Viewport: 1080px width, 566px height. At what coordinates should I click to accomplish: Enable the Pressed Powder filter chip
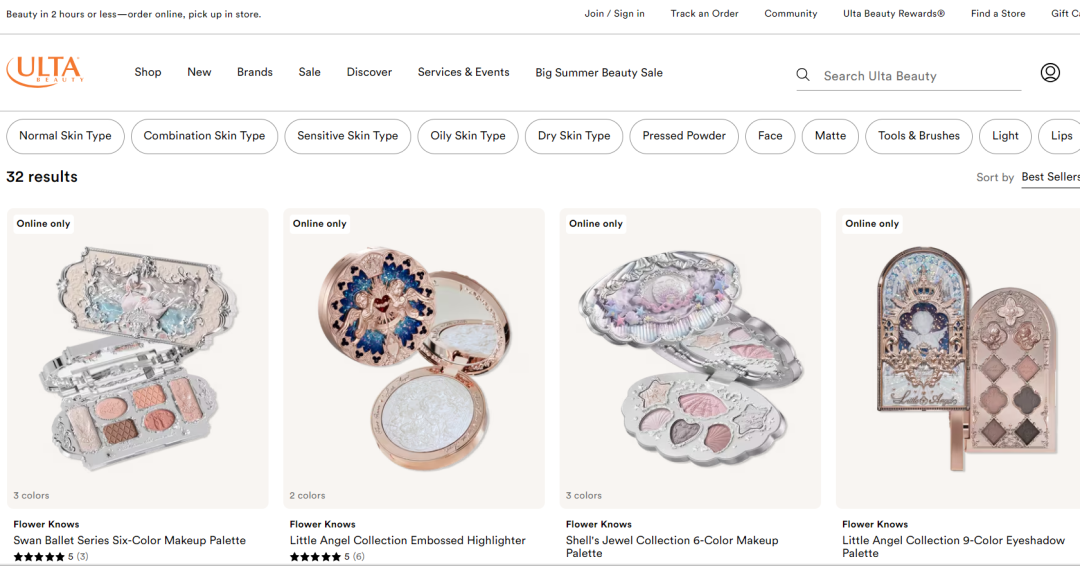(x=684, y=136)
